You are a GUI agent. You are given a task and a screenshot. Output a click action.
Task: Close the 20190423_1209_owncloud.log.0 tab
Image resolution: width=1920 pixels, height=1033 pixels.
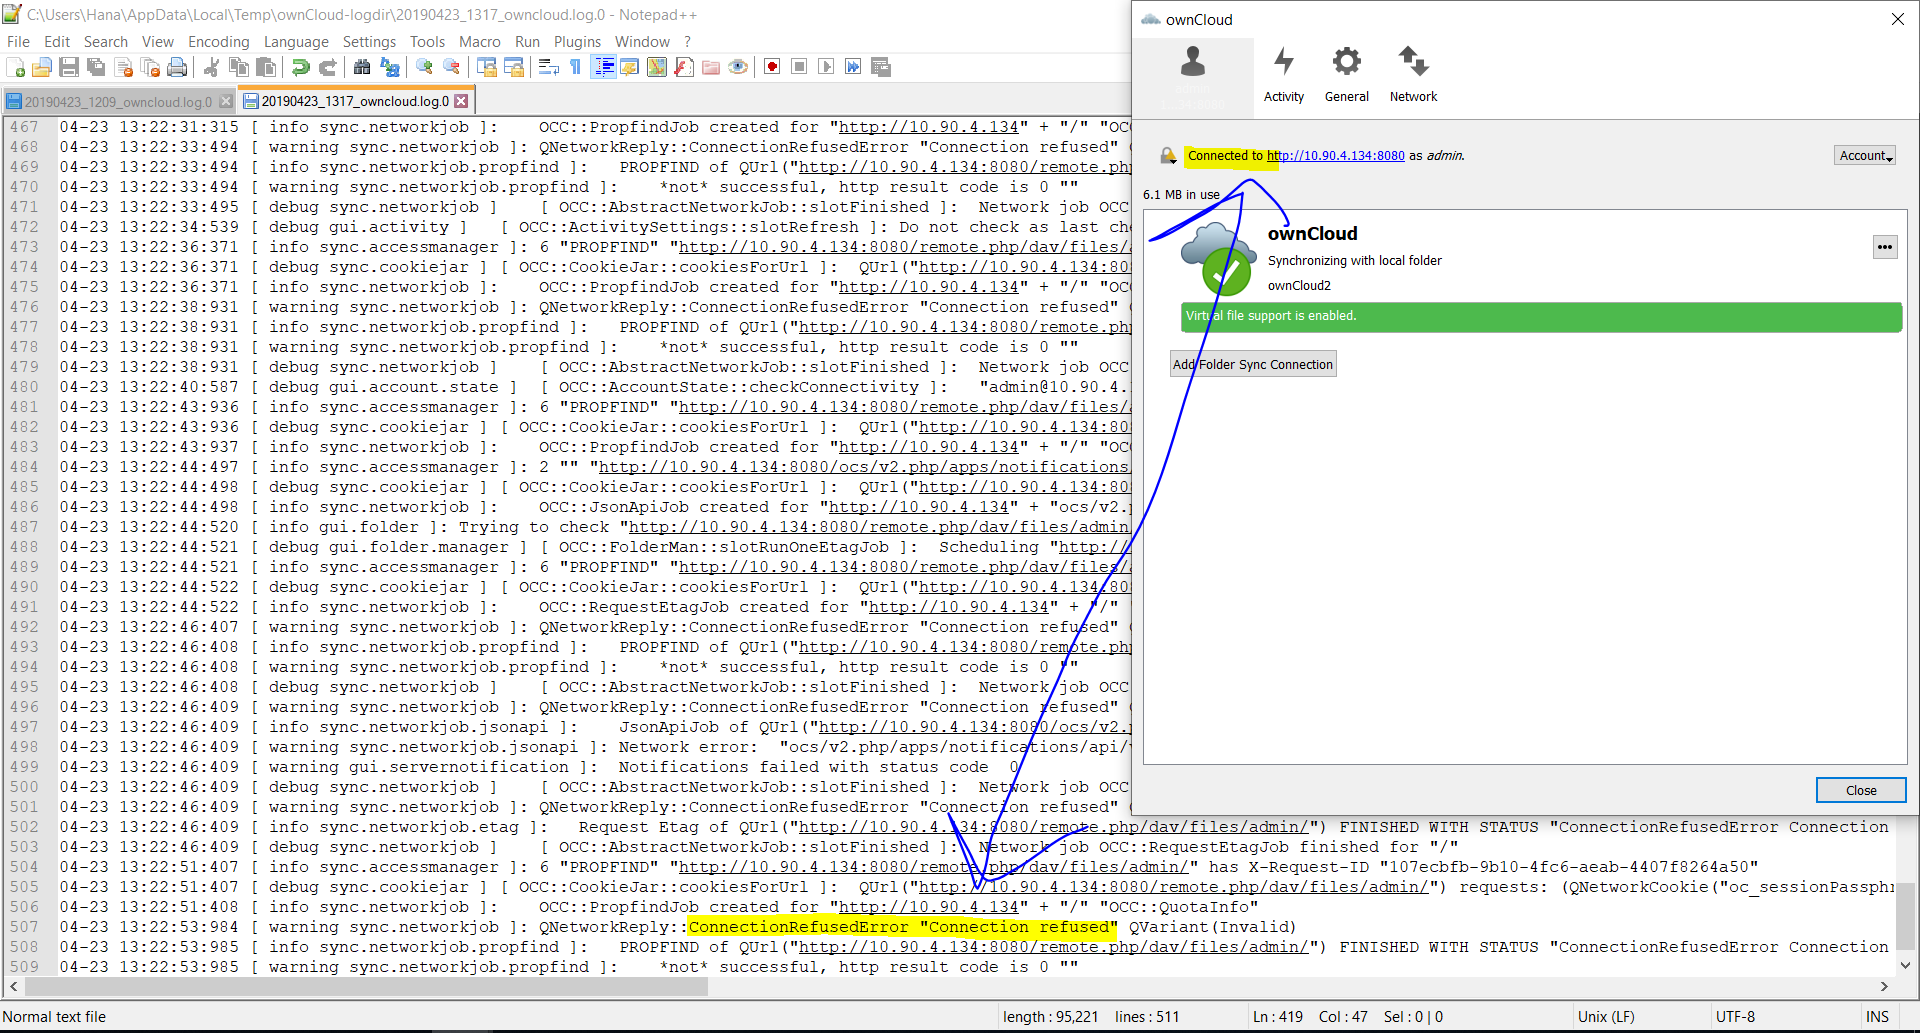pos(226,102)
